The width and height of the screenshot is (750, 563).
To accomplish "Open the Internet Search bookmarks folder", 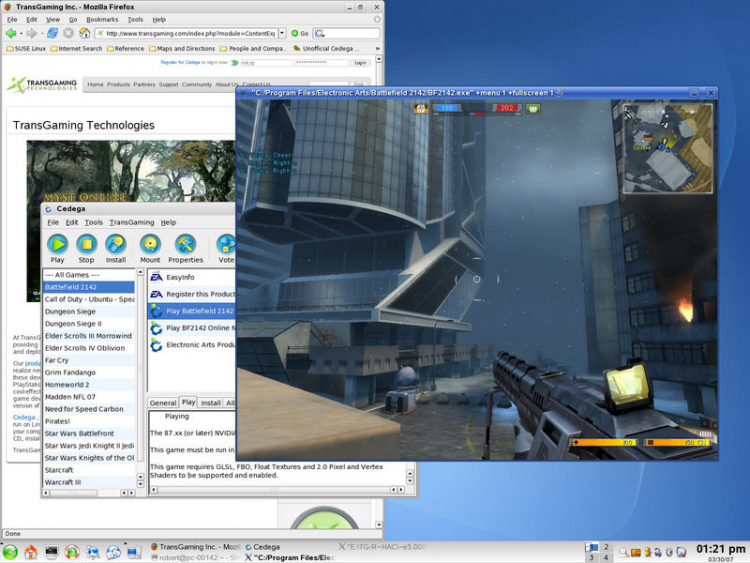I will click(77, 48).
